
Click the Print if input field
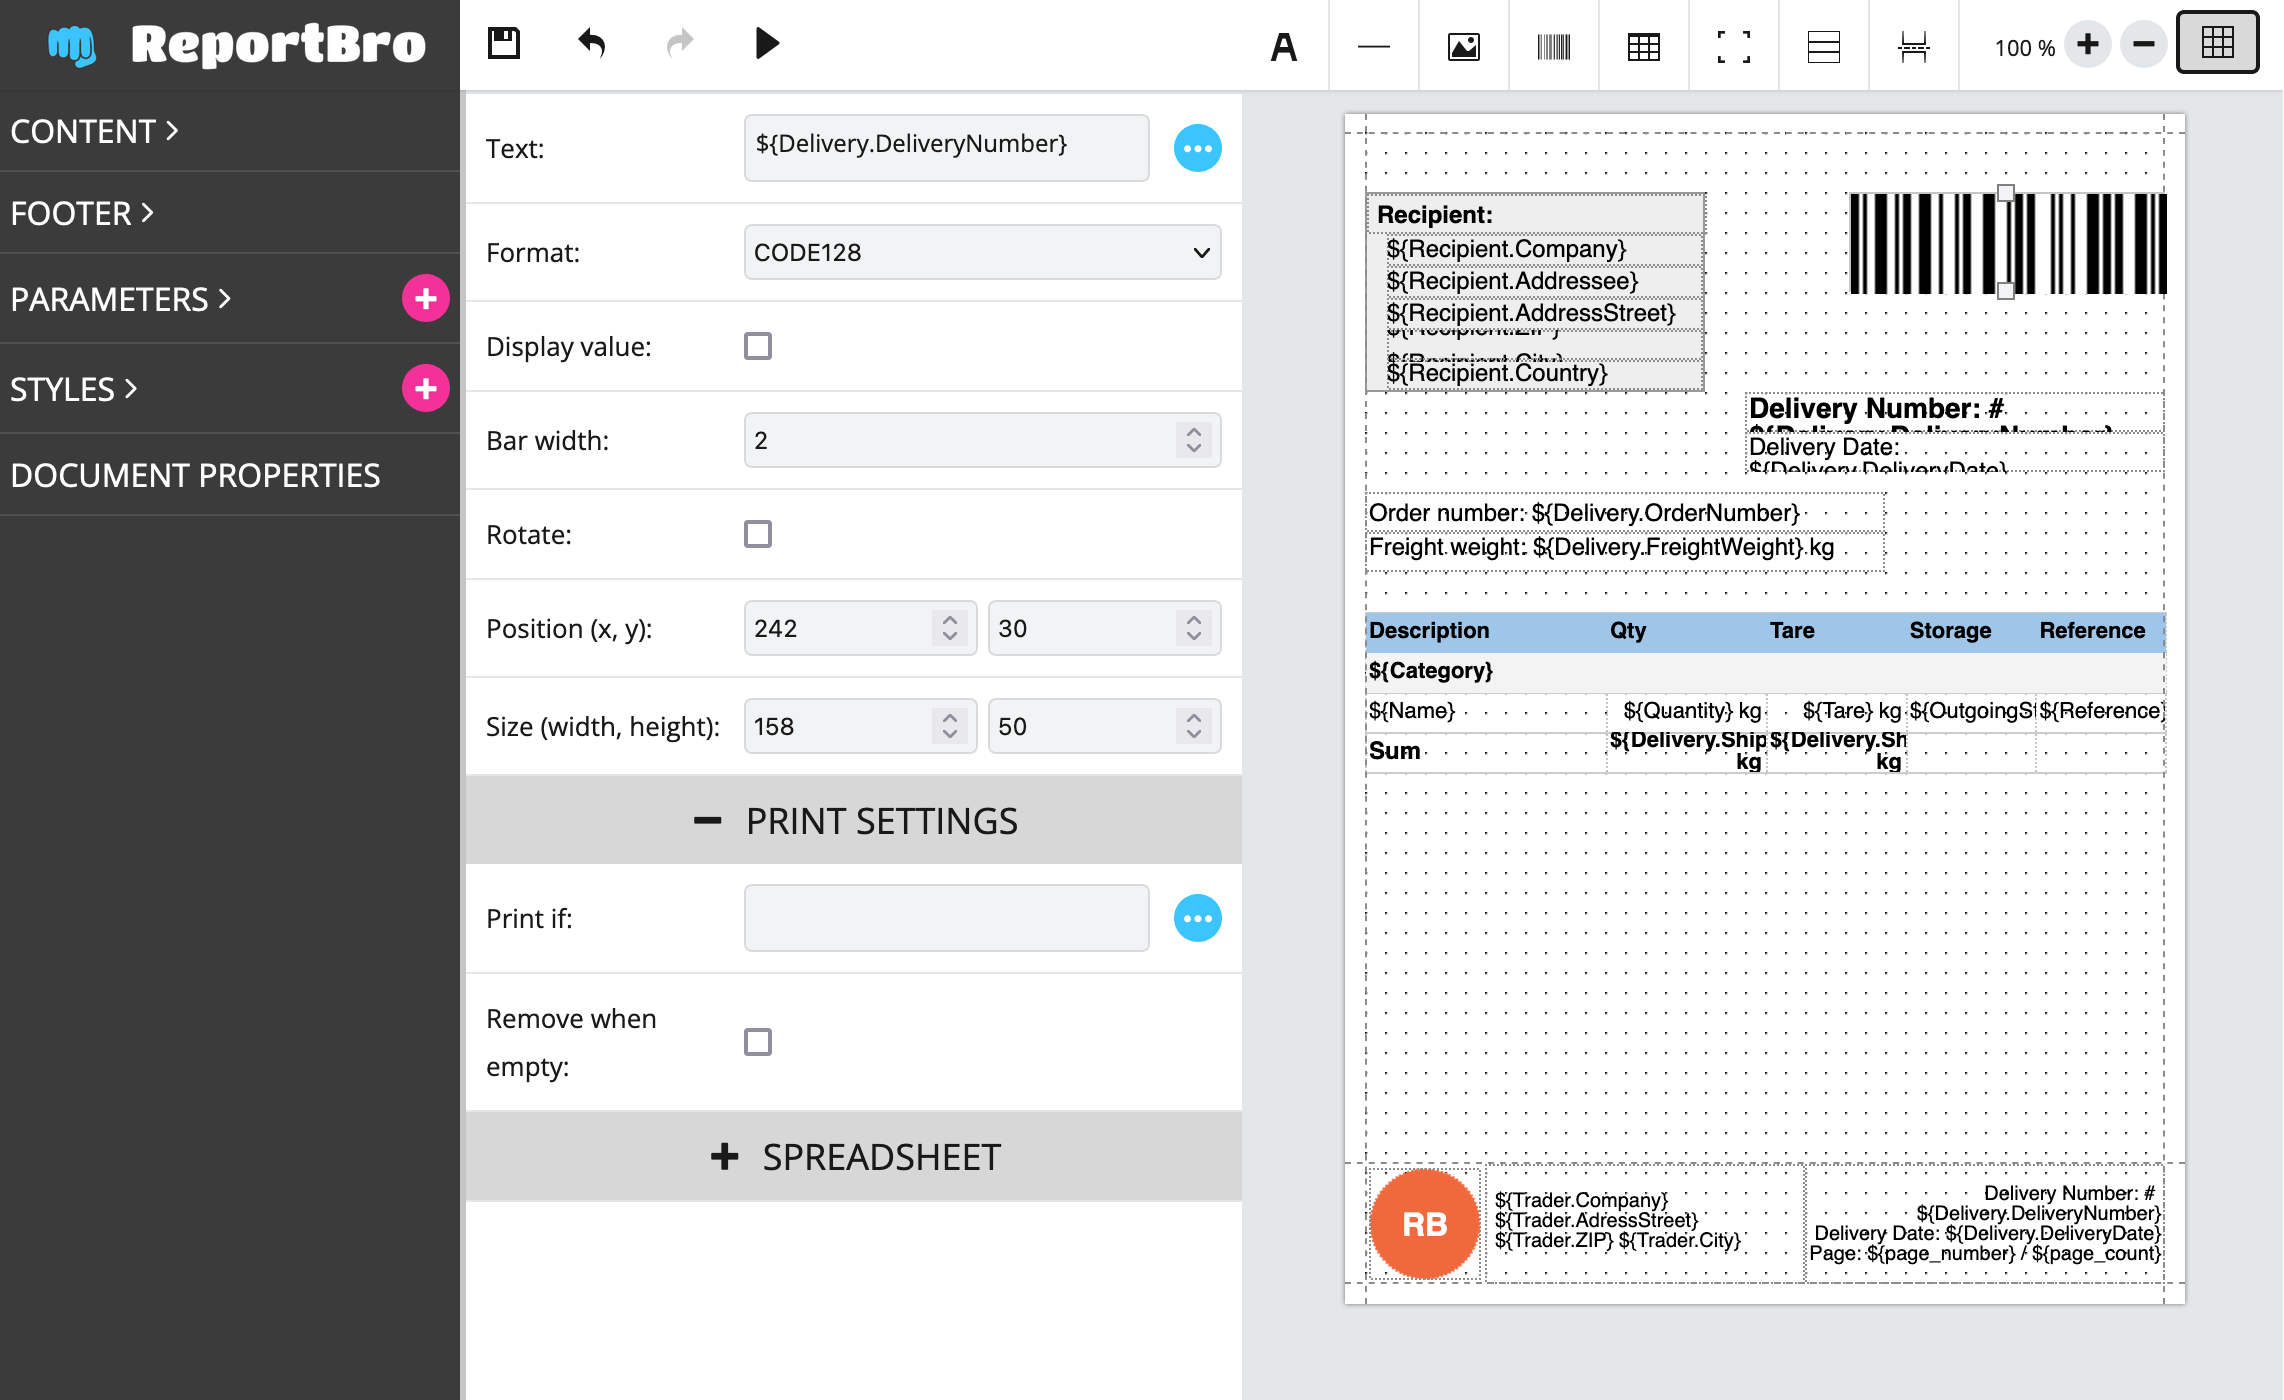[x=946, y=919]
